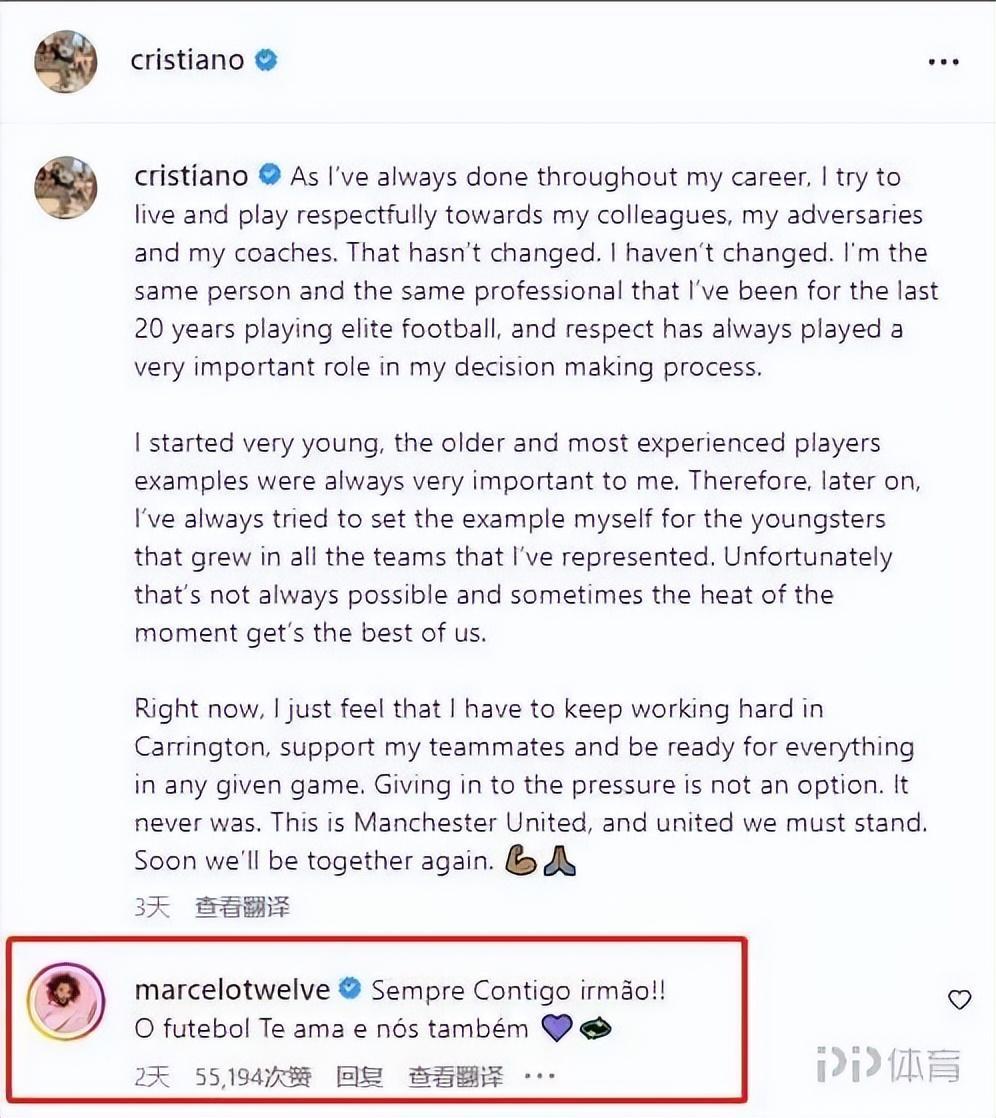Screen dimensions: 996x1118
Task: Click the cristiano username starting the caption
Action: (191, 177)
